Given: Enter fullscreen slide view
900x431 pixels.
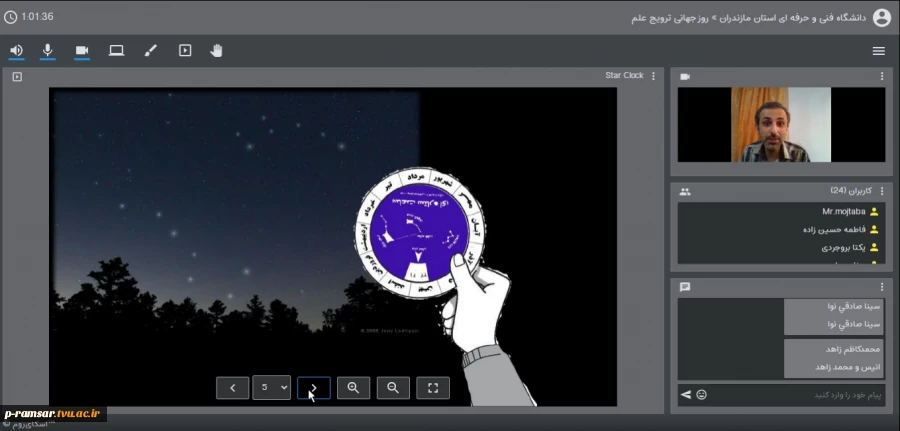Looking at the screenshot, I should coord(433,388).
